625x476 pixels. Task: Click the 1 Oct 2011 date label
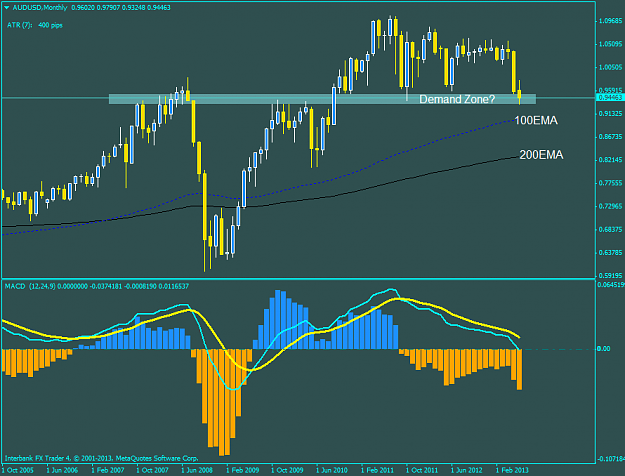pos(423,470)
